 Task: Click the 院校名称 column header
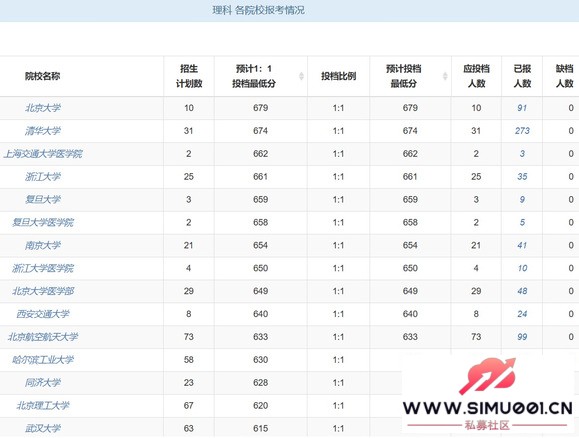coord(42,76)
